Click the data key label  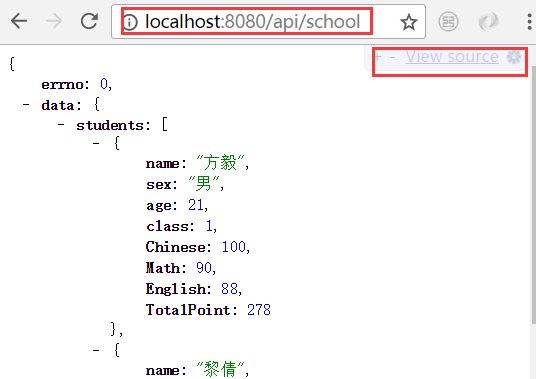(57, 105)
